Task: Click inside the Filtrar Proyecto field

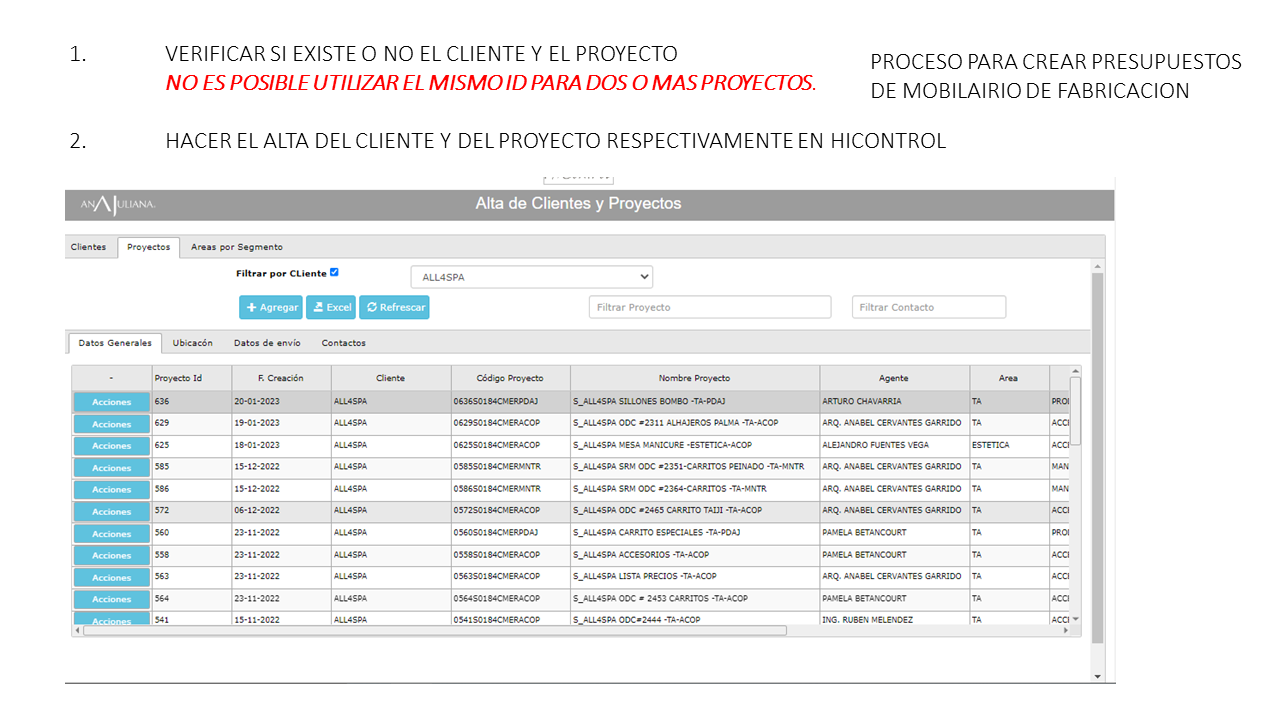Action: click(x=710, y=307)
